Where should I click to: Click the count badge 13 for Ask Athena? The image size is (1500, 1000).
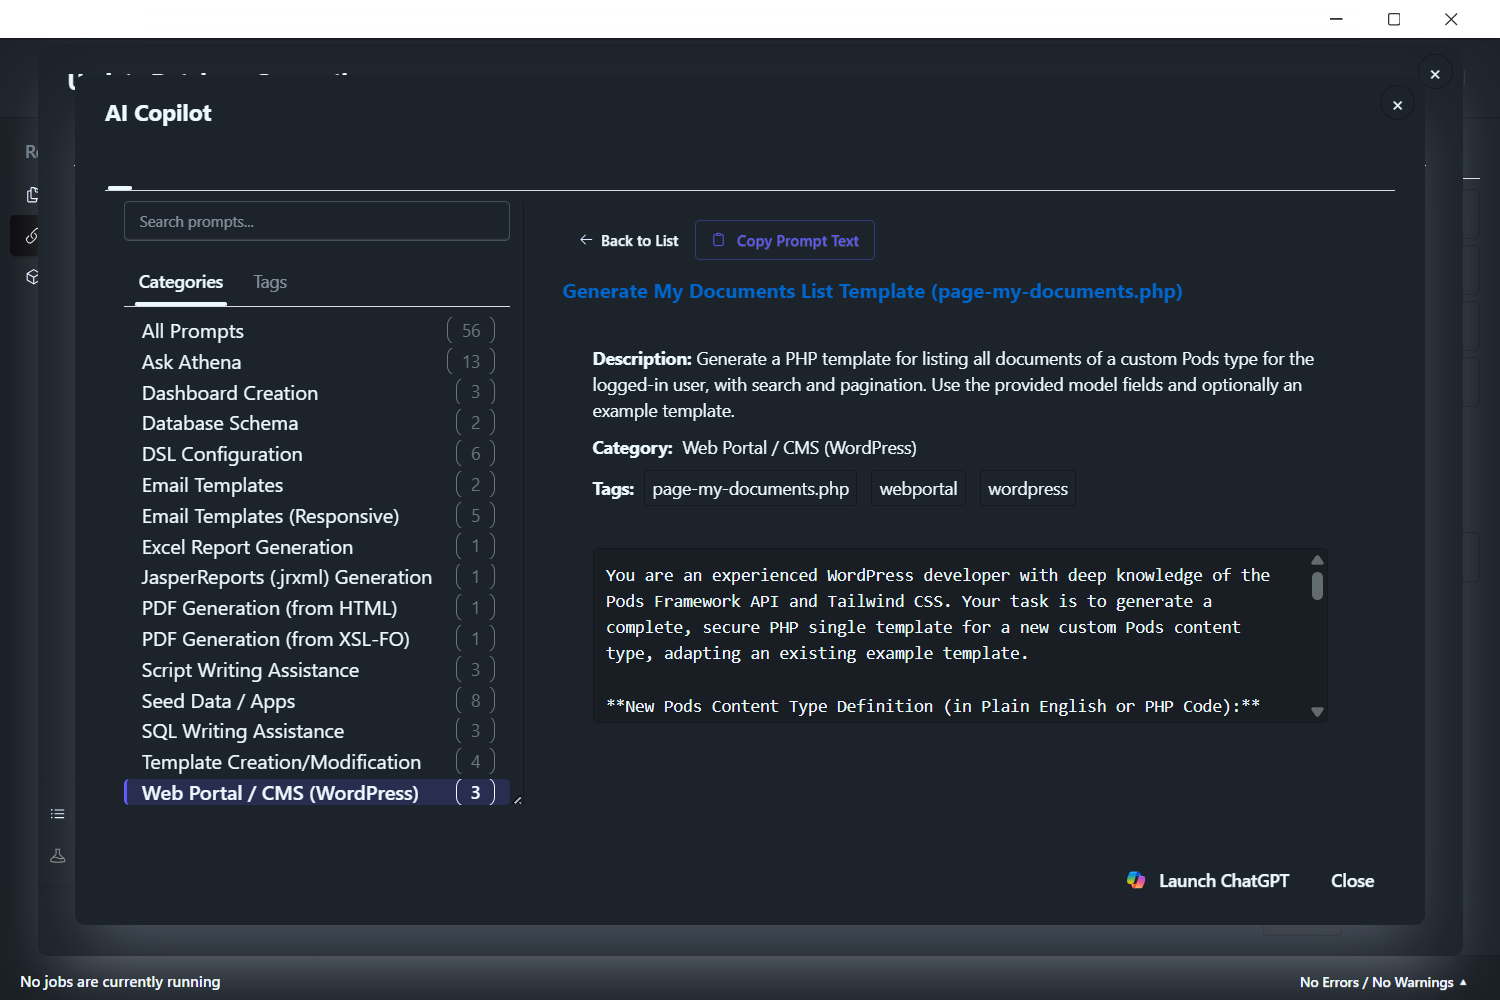pyautogui.click(x=471, y=361)
